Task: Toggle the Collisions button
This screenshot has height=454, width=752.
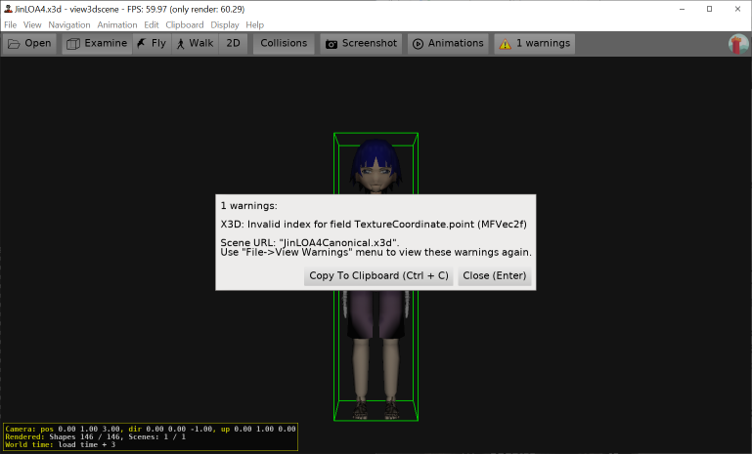Action: click(283, 44)
